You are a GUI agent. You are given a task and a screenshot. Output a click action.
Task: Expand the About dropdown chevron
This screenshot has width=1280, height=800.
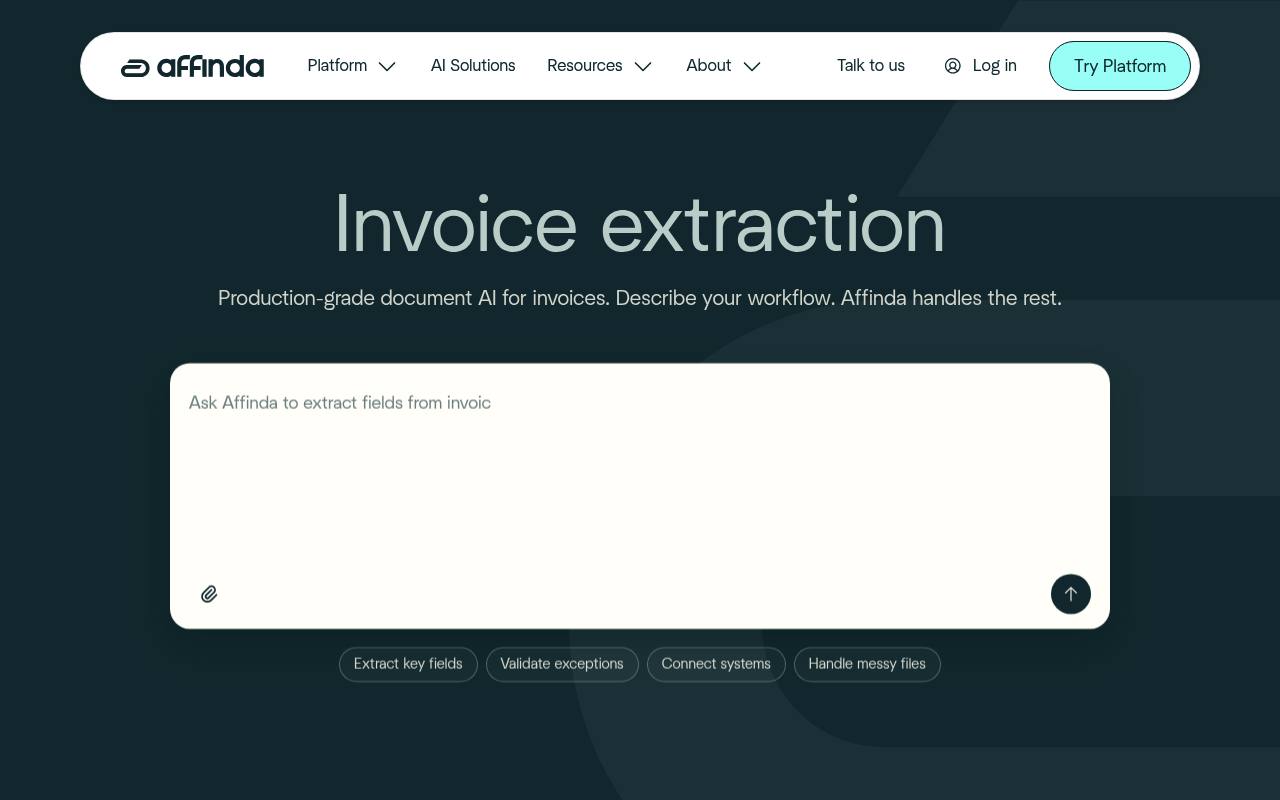pyautogui.click(x=752, y=66)
